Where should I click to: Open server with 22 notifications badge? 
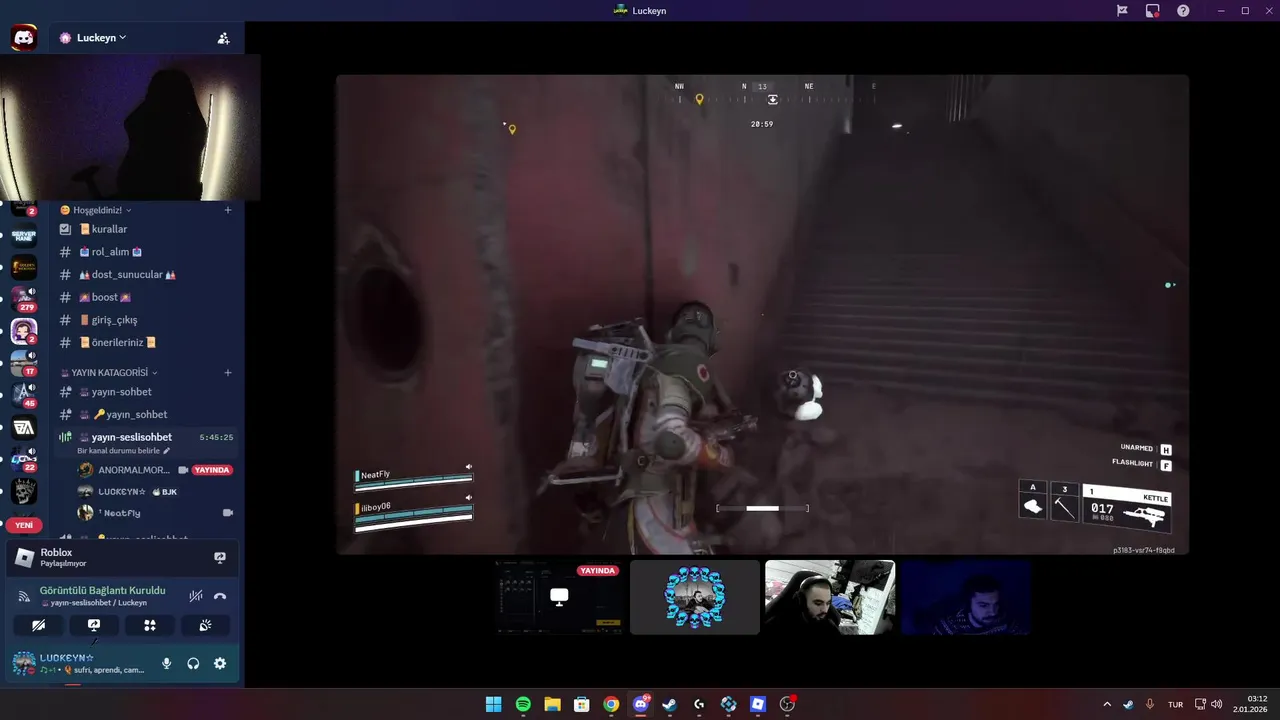tap(24, 459)
